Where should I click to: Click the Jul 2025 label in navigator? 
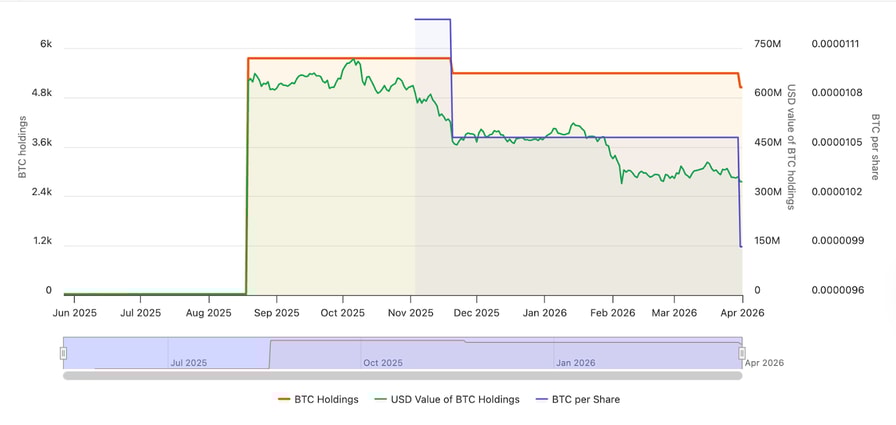coord(188,363)
